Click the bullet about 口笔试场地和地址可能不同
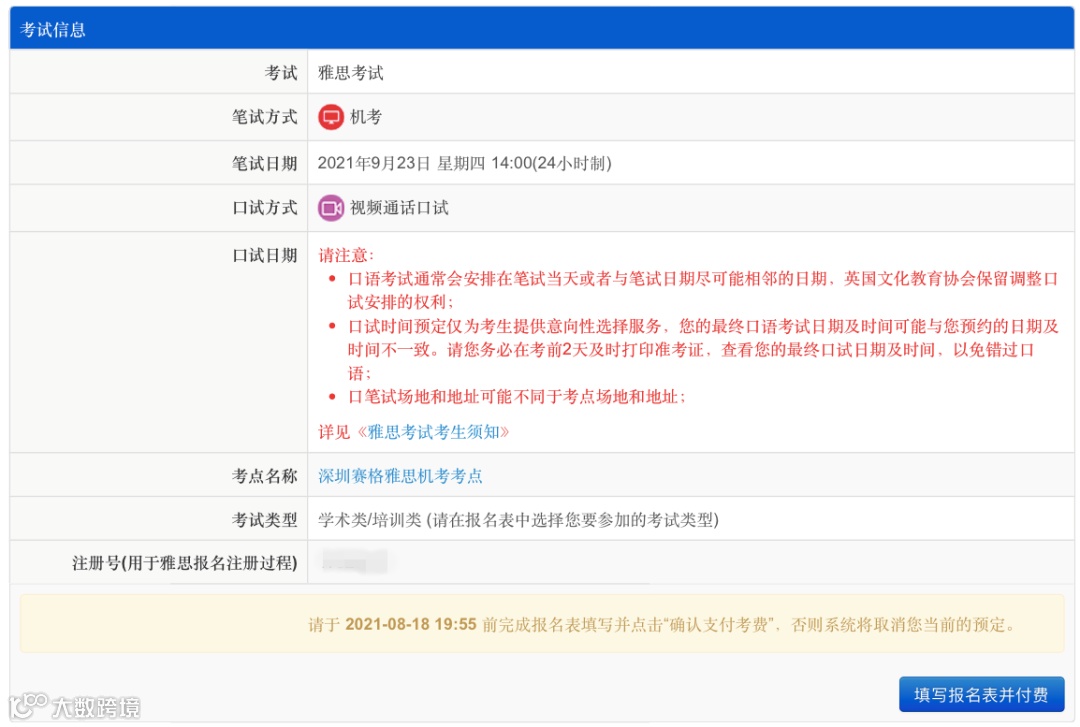The height and width of the screenshot is (727, 1080). pyautogui.click(x=517, y=397)
